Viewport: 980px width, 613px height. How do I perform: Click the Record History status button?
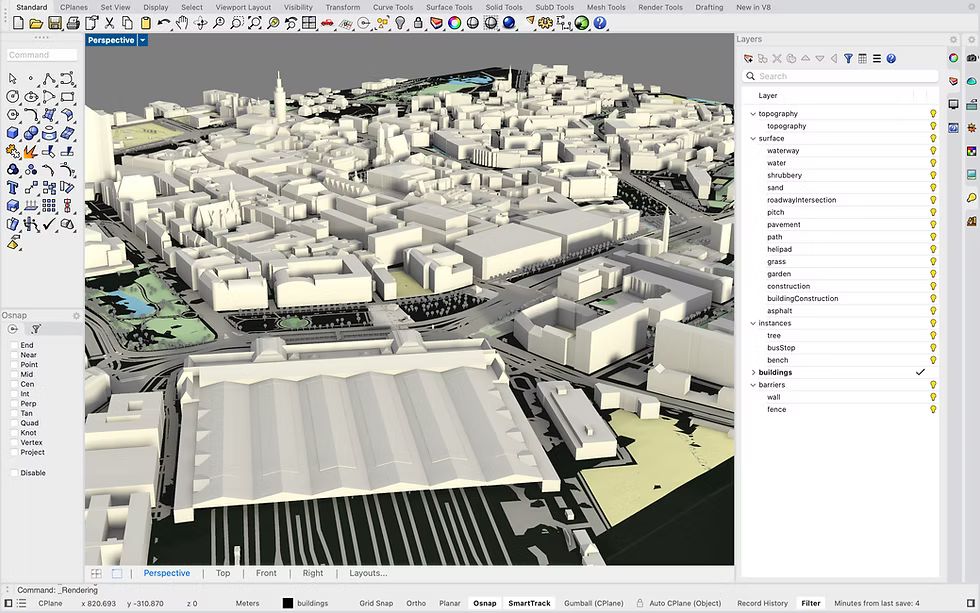tap(762, 603)
